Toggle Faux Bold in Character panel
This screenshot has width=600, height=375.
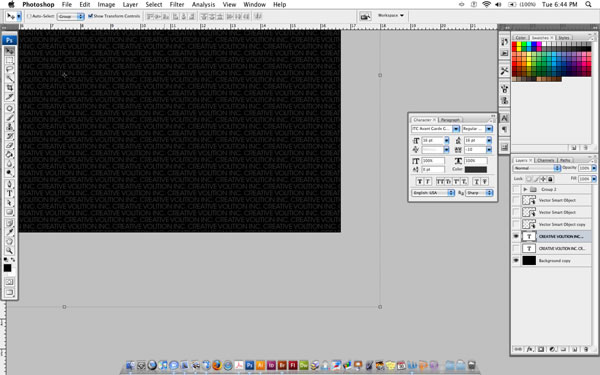point(419,182)
